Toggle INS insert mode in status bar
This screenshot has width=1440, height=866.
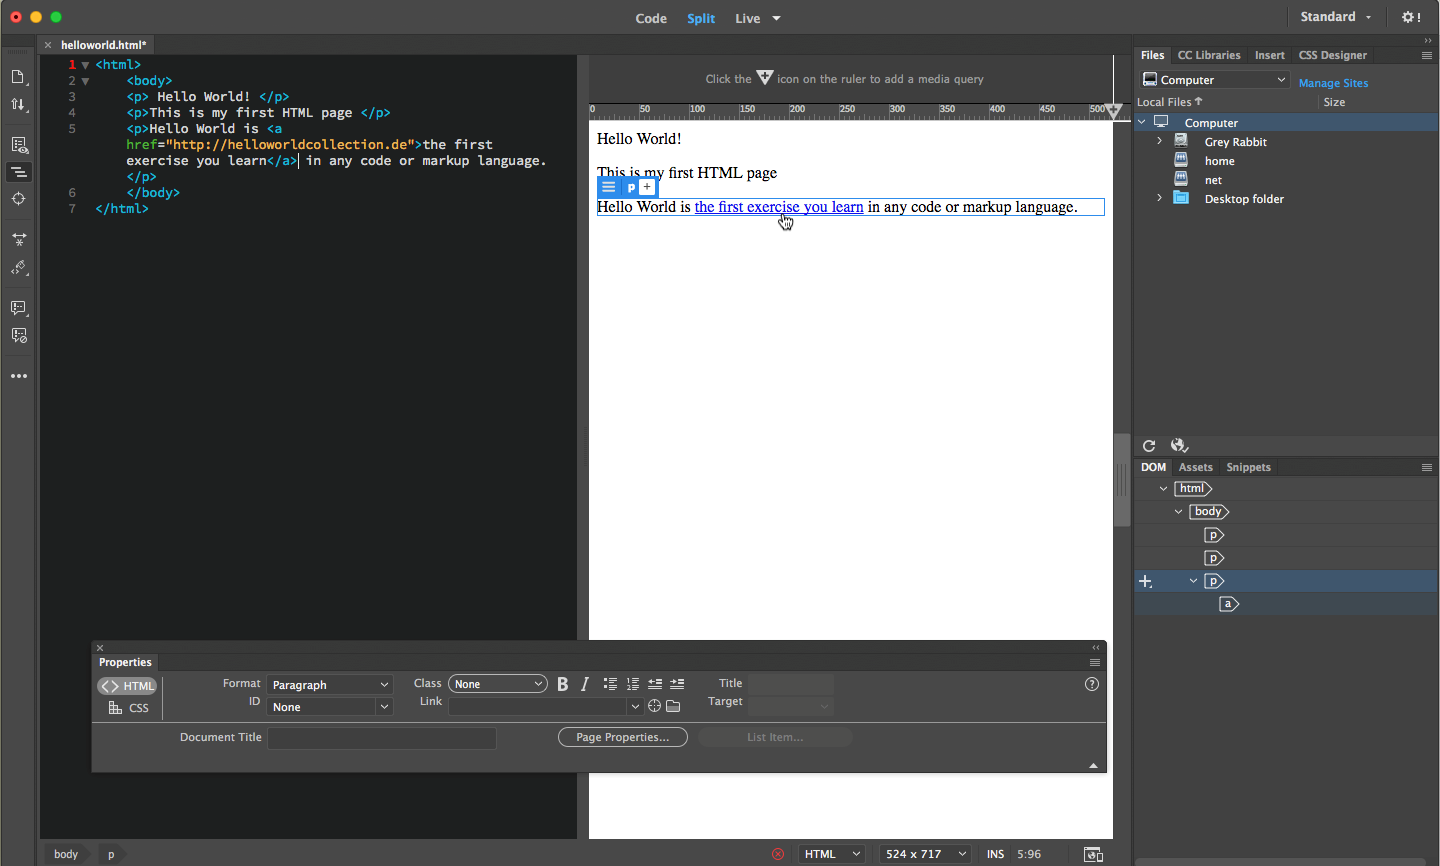[995, 854]
